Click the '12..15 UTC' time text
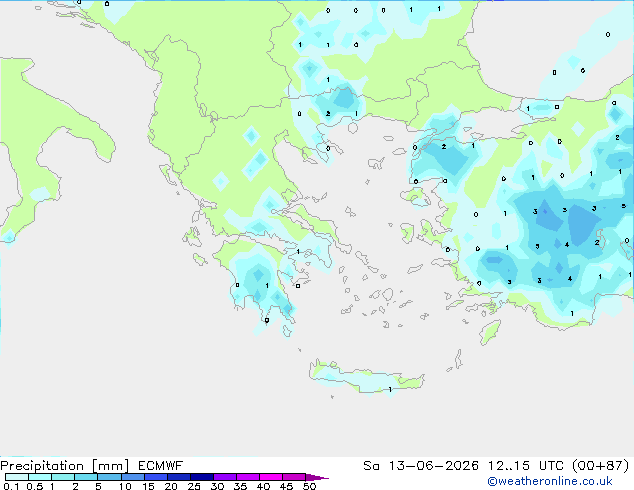This screenshot has width=634, height=490. point(526,466)
